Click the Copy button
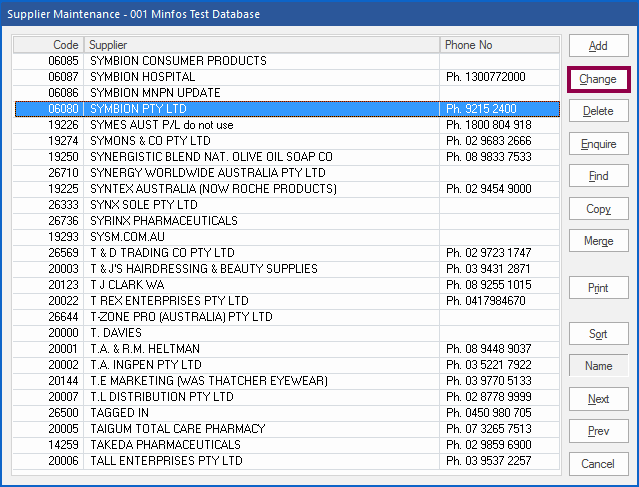This screenshot has width=639, height=487. point(598,209)
